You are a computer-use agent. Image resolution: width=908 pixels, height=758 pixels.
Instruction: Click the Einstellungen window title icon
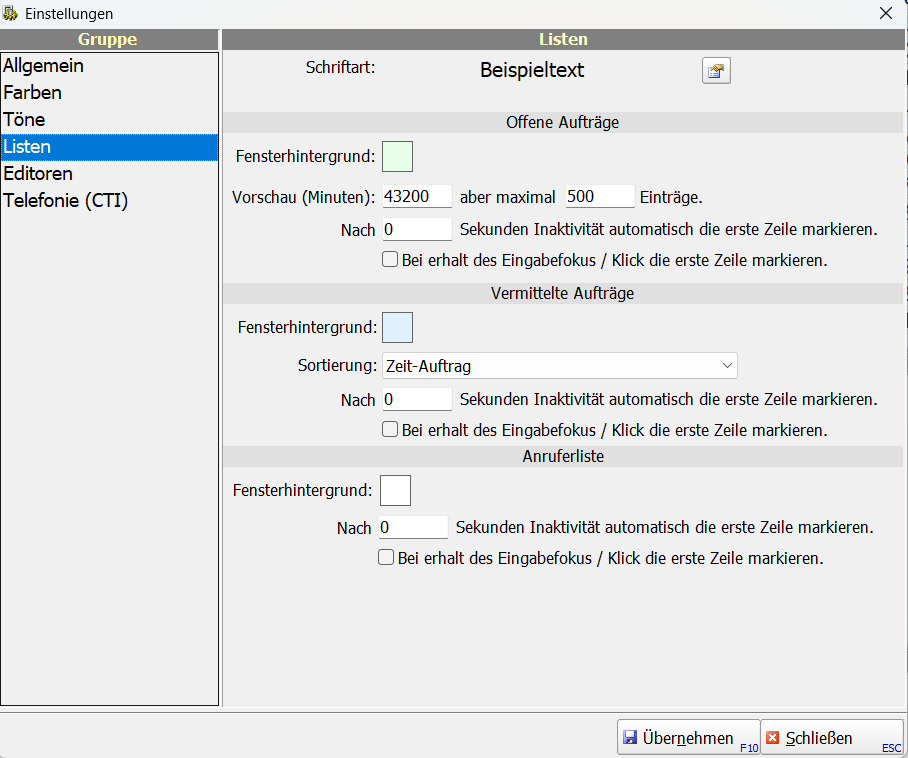[x=11, y=14]
